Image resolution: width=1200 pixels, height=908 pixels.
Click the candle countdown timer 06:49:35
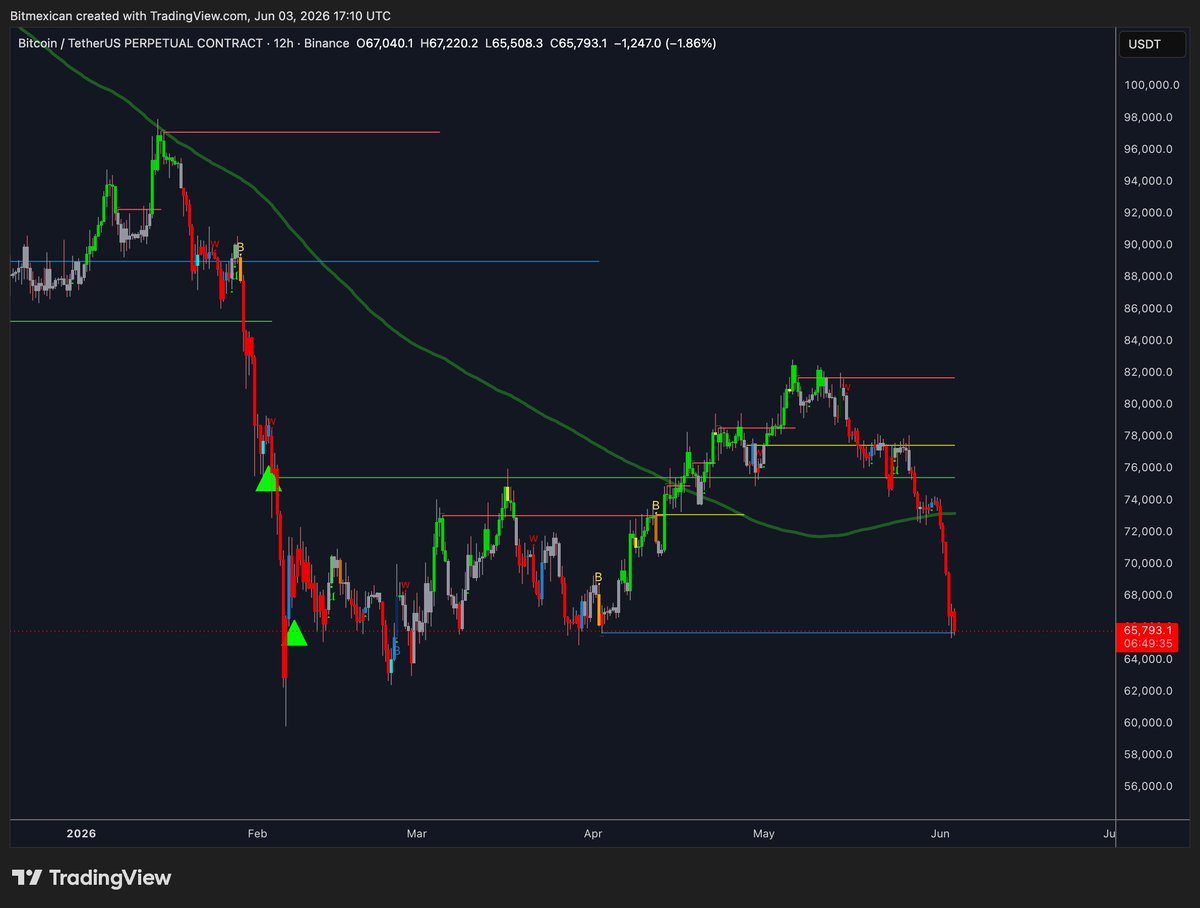(1147, 644)
